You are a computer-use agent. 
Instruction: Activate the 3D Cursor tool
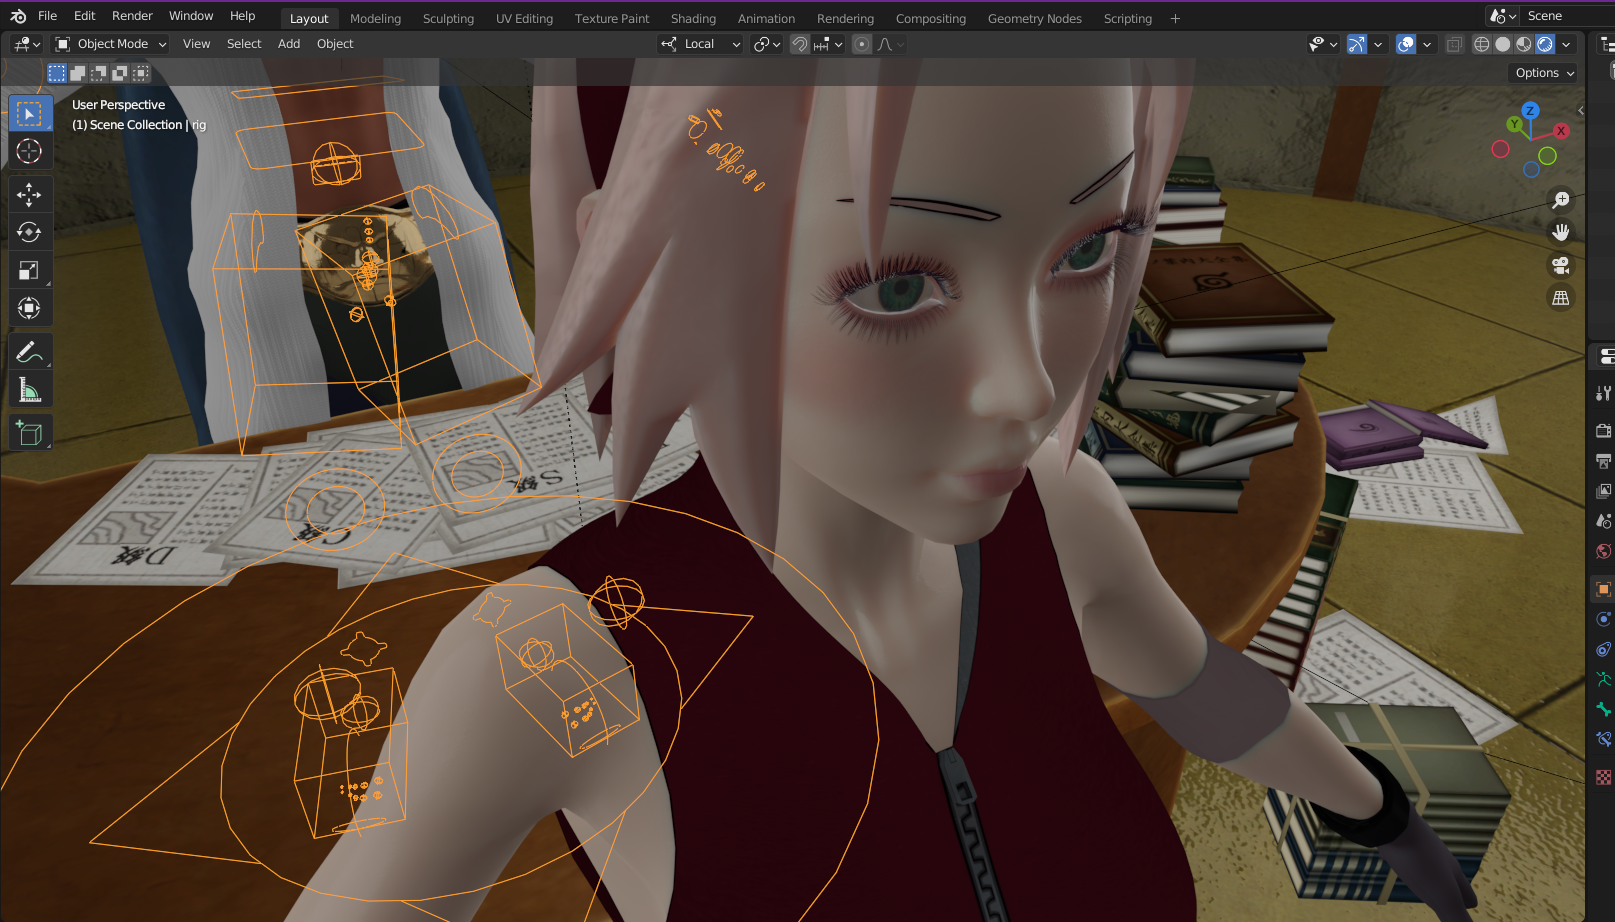click(29, 152)
